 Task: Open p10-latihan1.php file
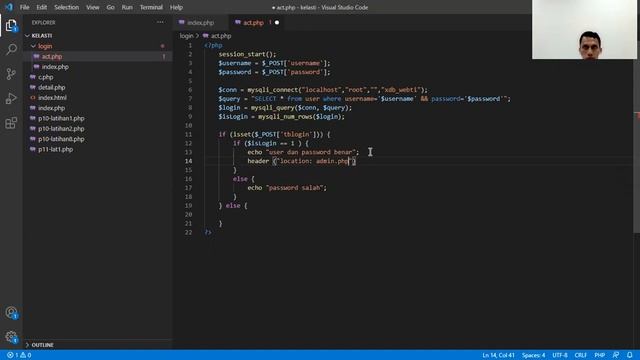click(x=61, y=118)
